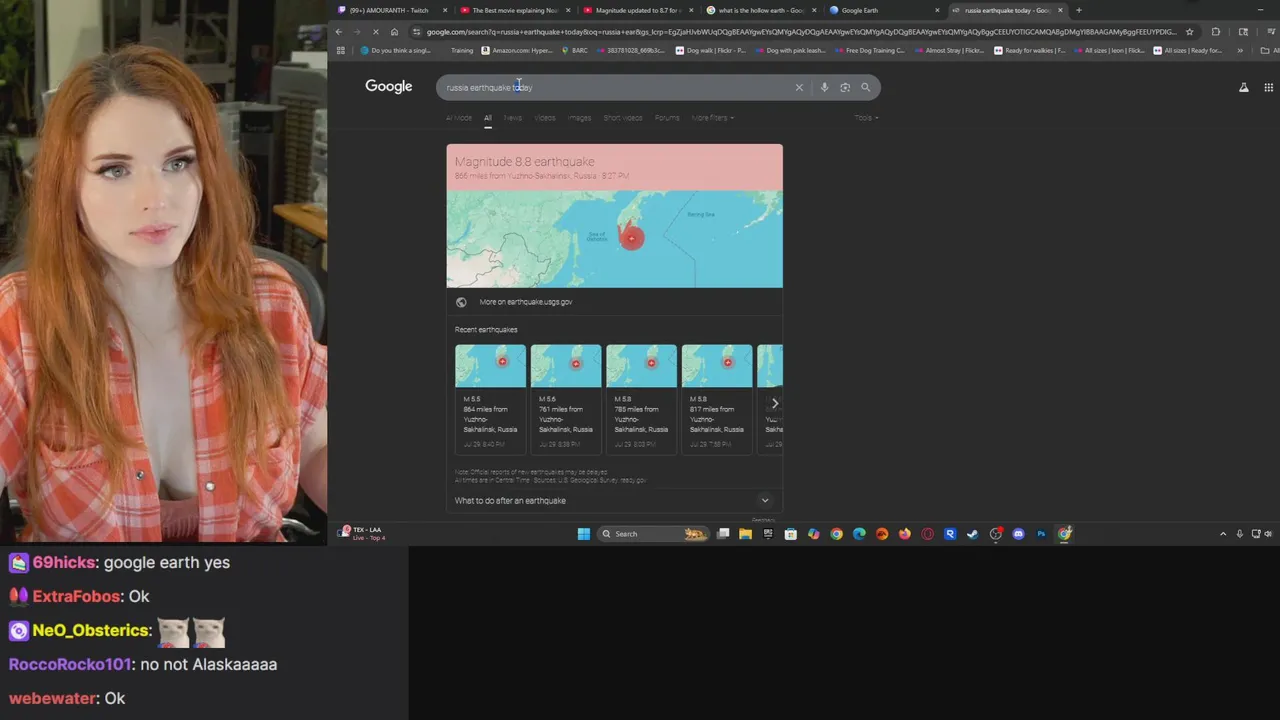Launch Chrome from the taskbar
Image resolution: width=1280 pixels, height=720 pixels.
[836, 534]
